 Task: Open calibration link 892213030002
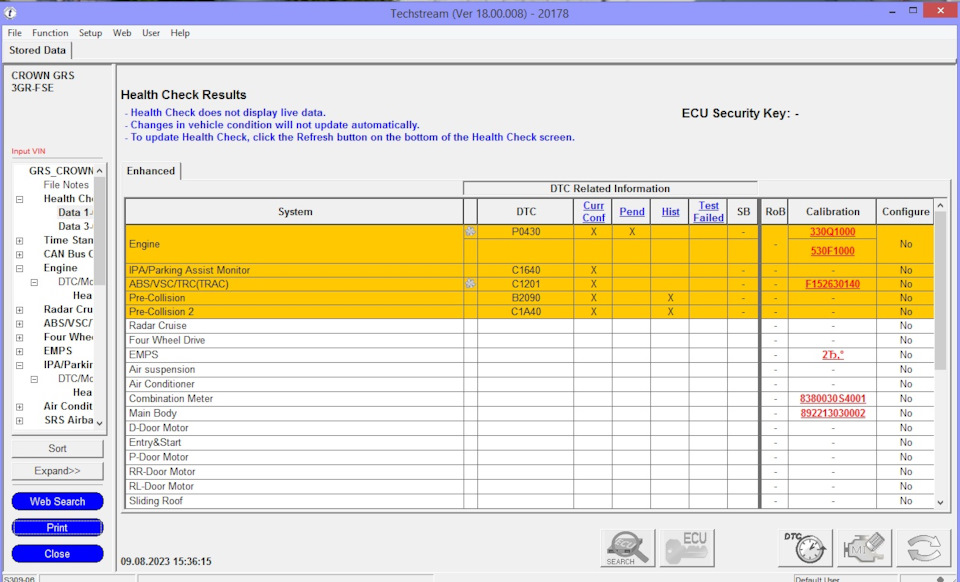pos(833,413)
